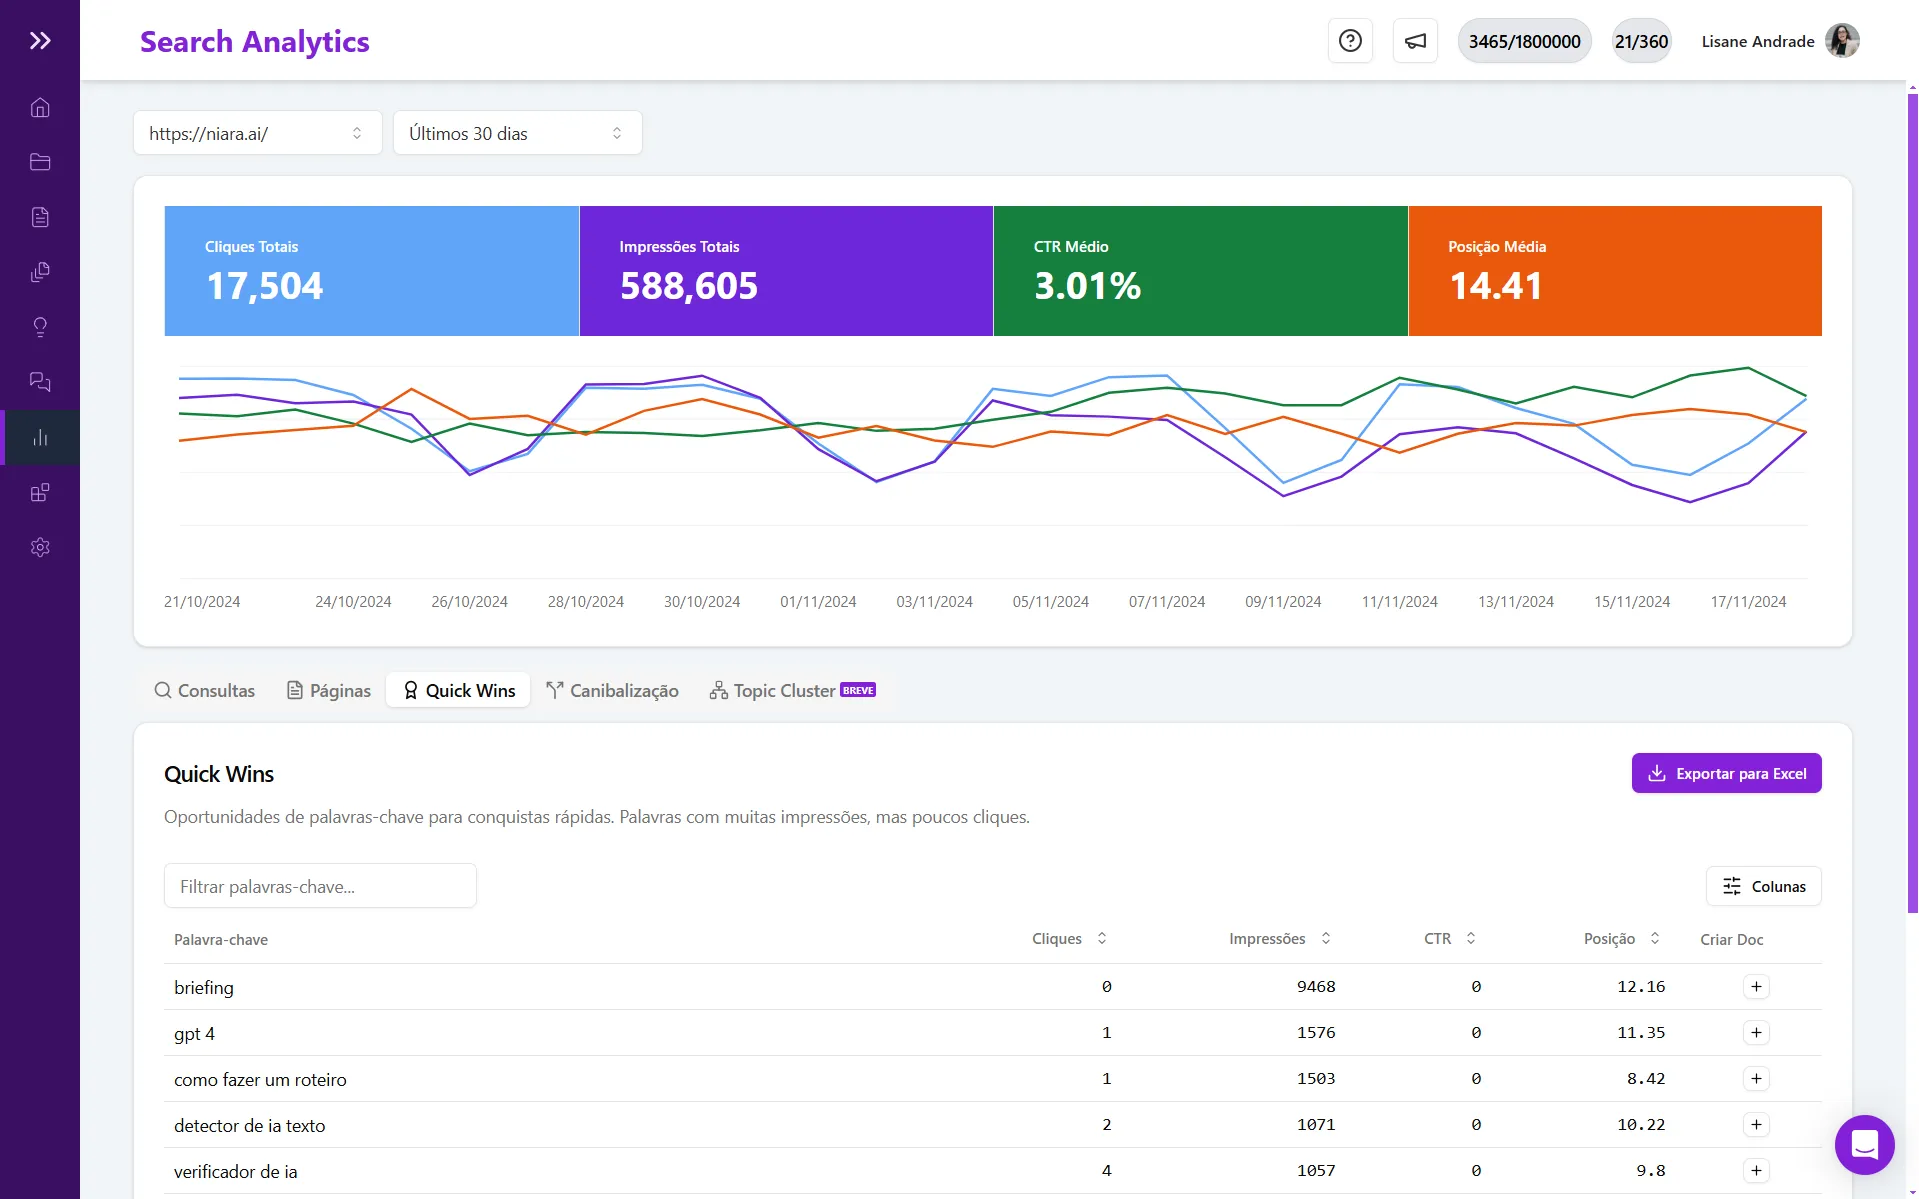Click the 21/360 usage badge
1919x1199 pixels.
(1641, 41)
